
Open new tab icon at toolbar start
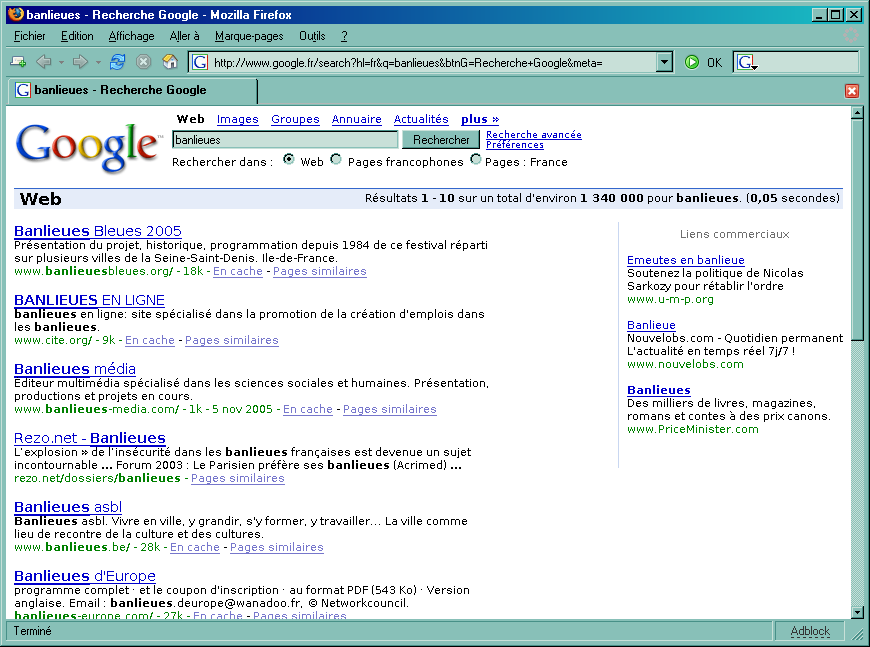pos(18,62)
